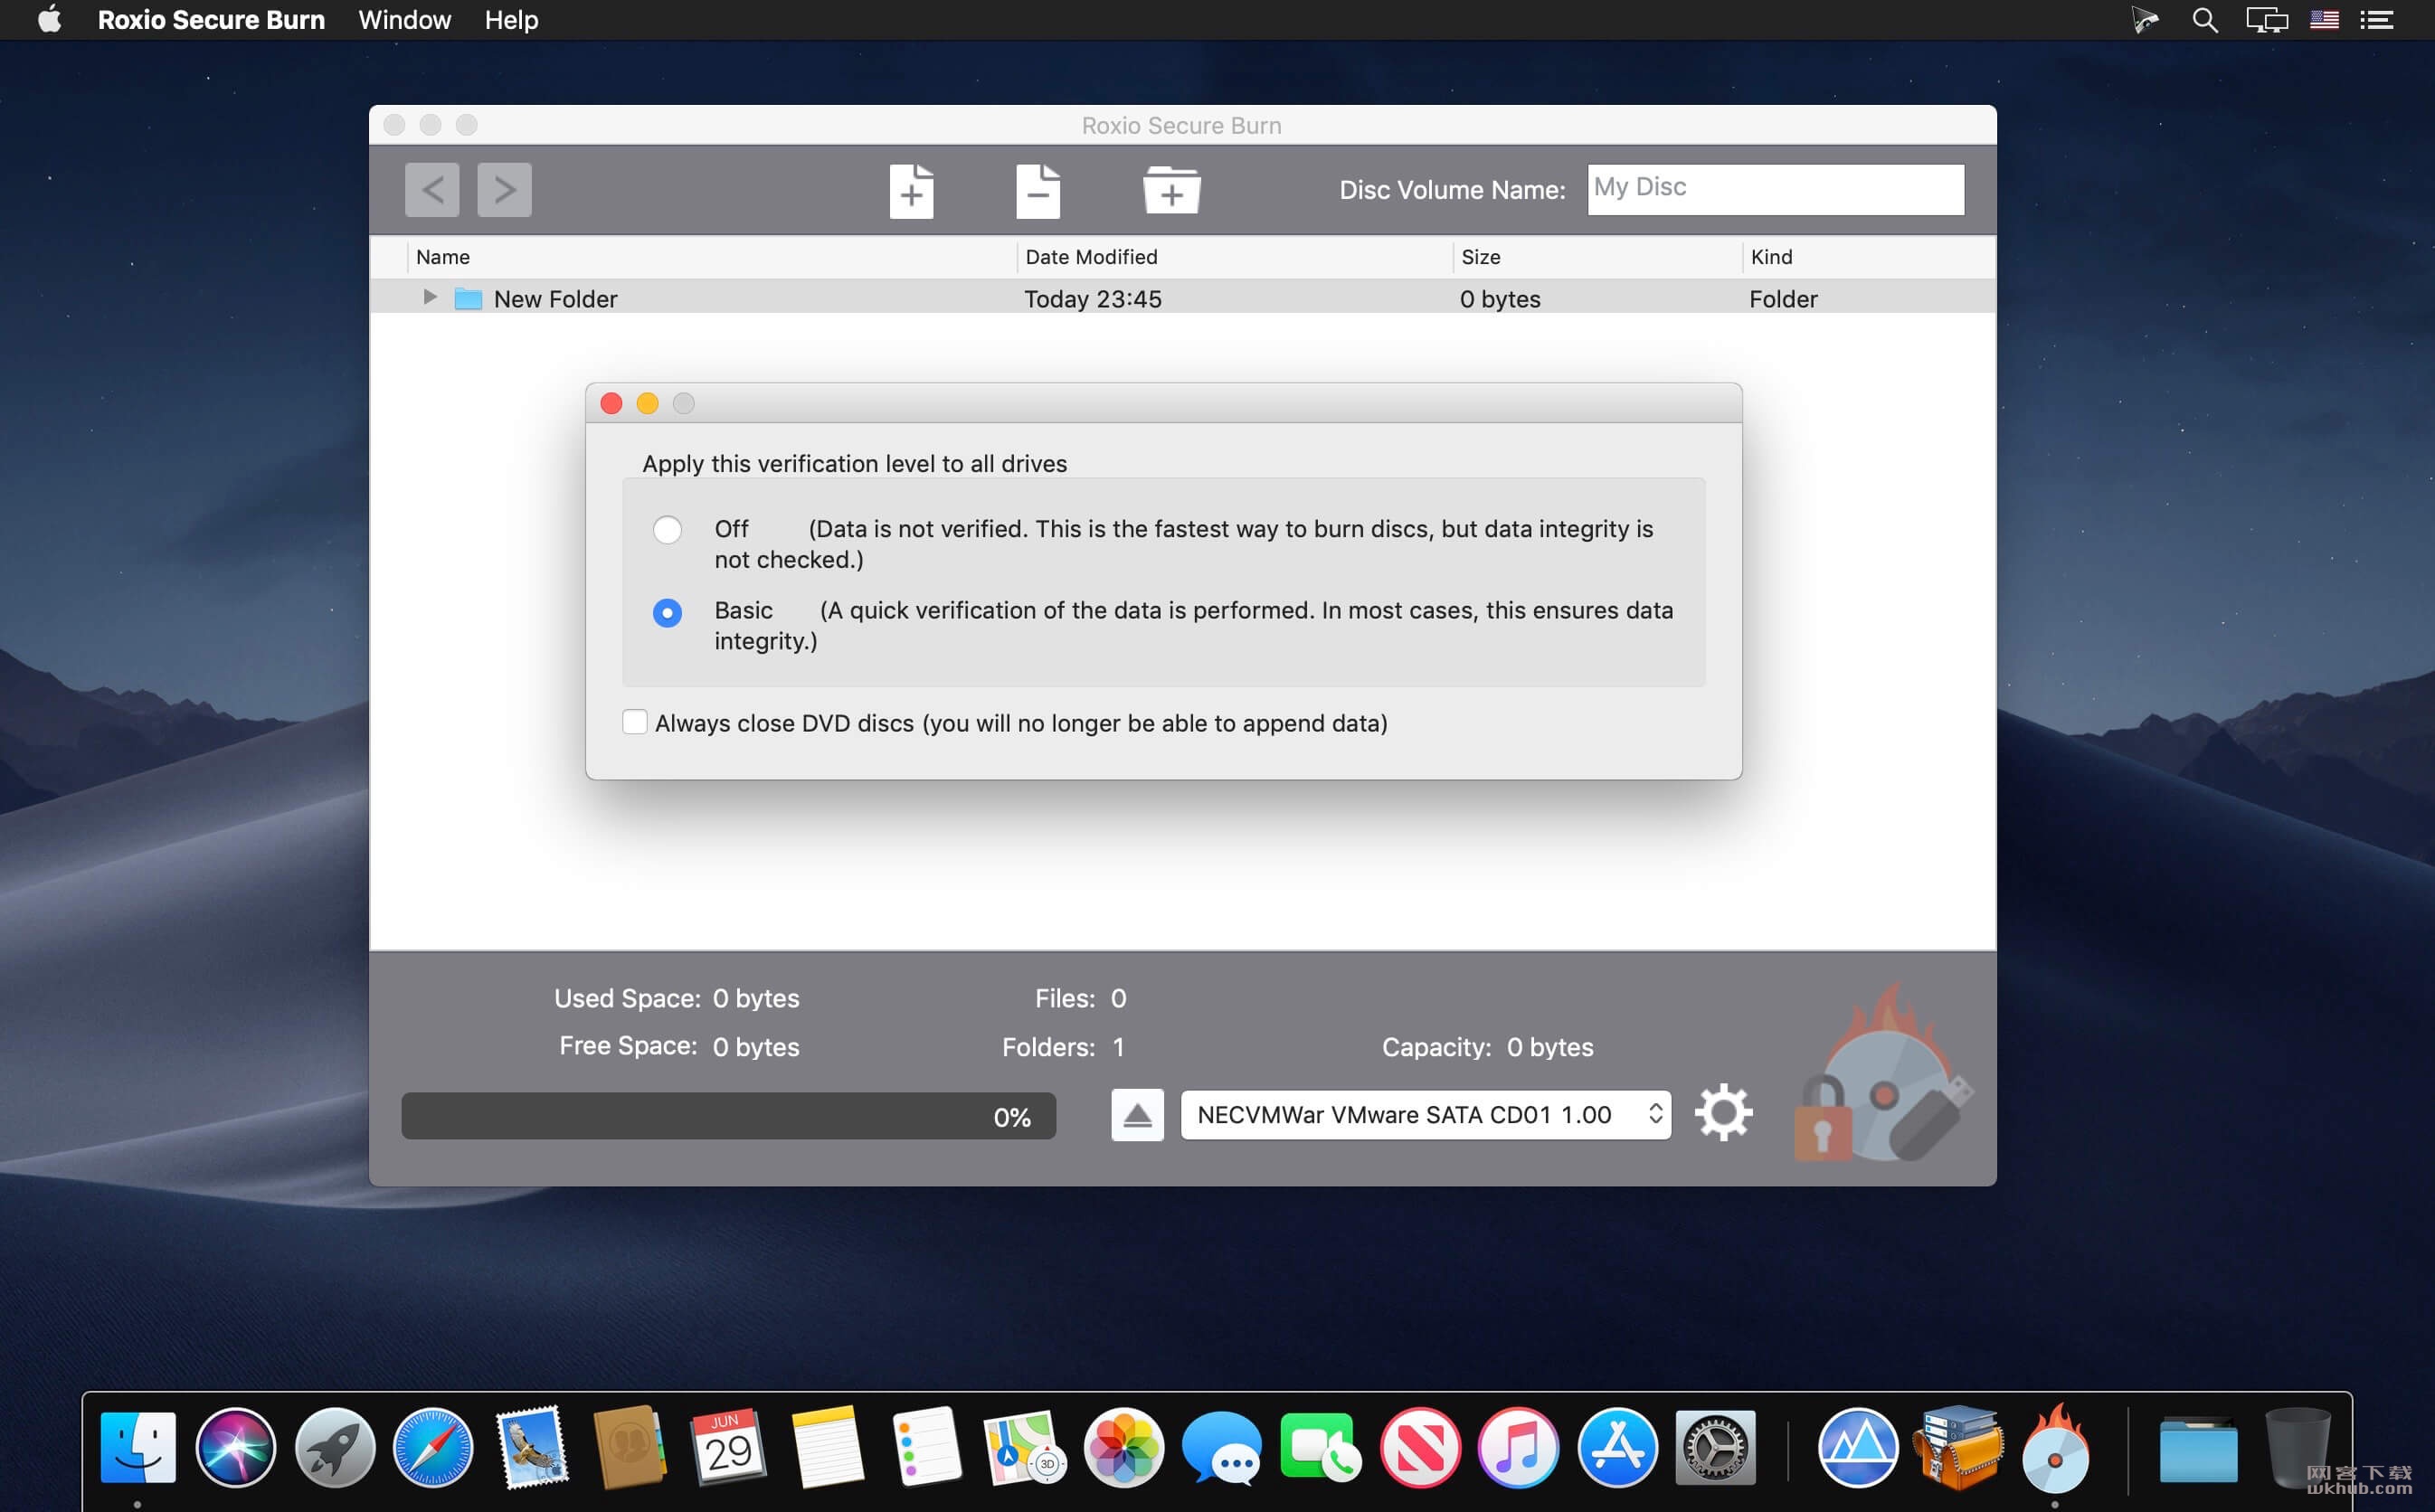Open the Apple menu
This screenshot has height=1512, width=2435.
(x=49, y=20)
